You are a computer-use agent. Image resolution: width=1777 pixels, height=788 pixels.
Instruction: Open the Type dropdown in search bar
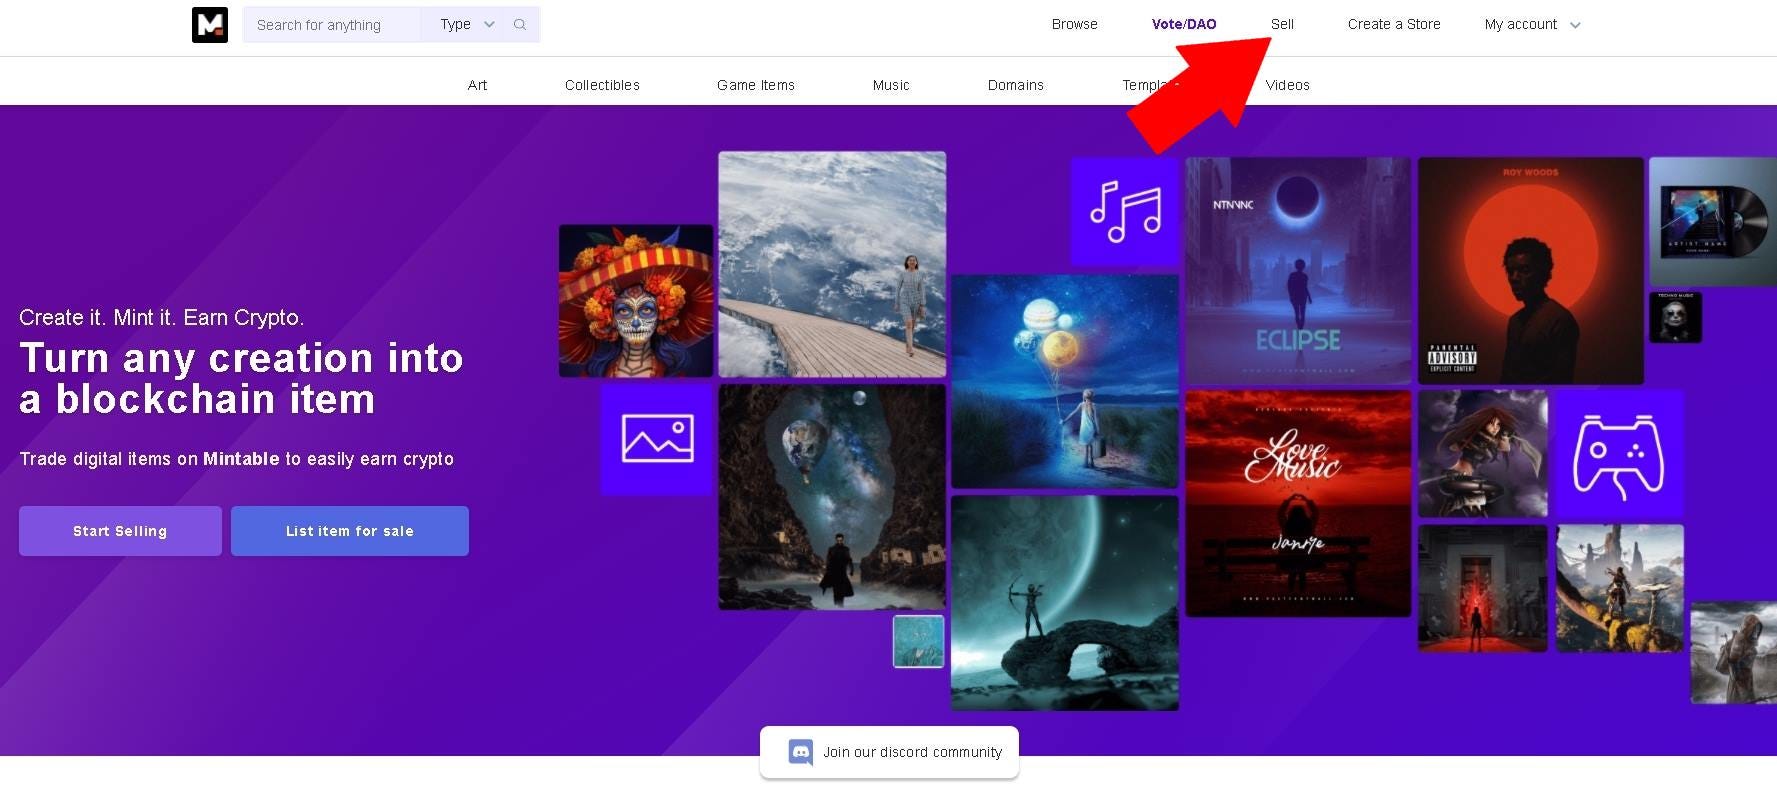467,25
